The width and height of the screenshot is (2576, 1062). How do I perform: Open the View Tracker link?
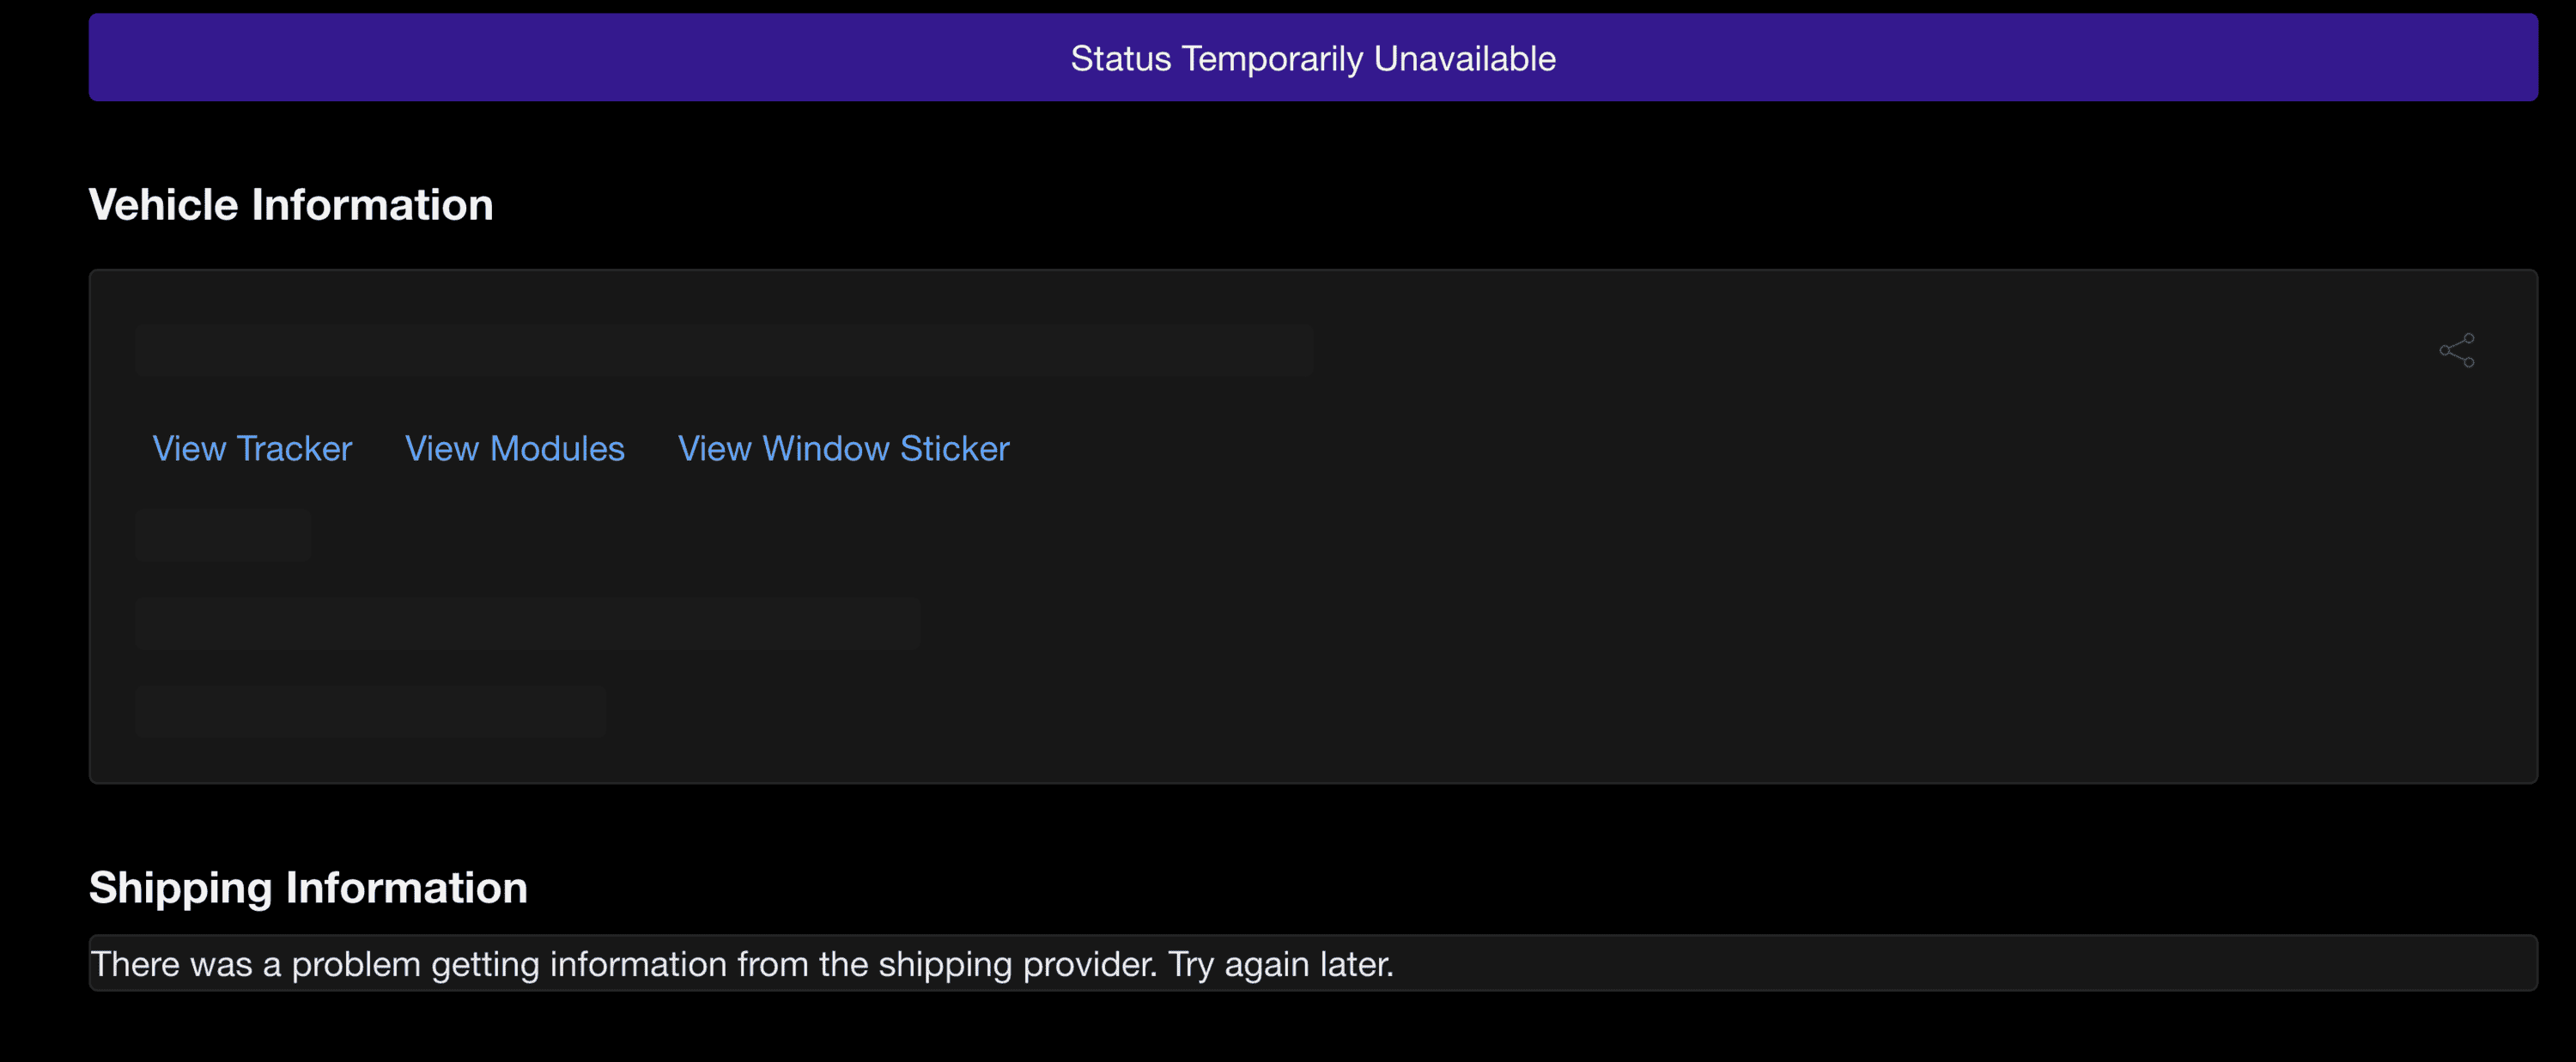252,449
